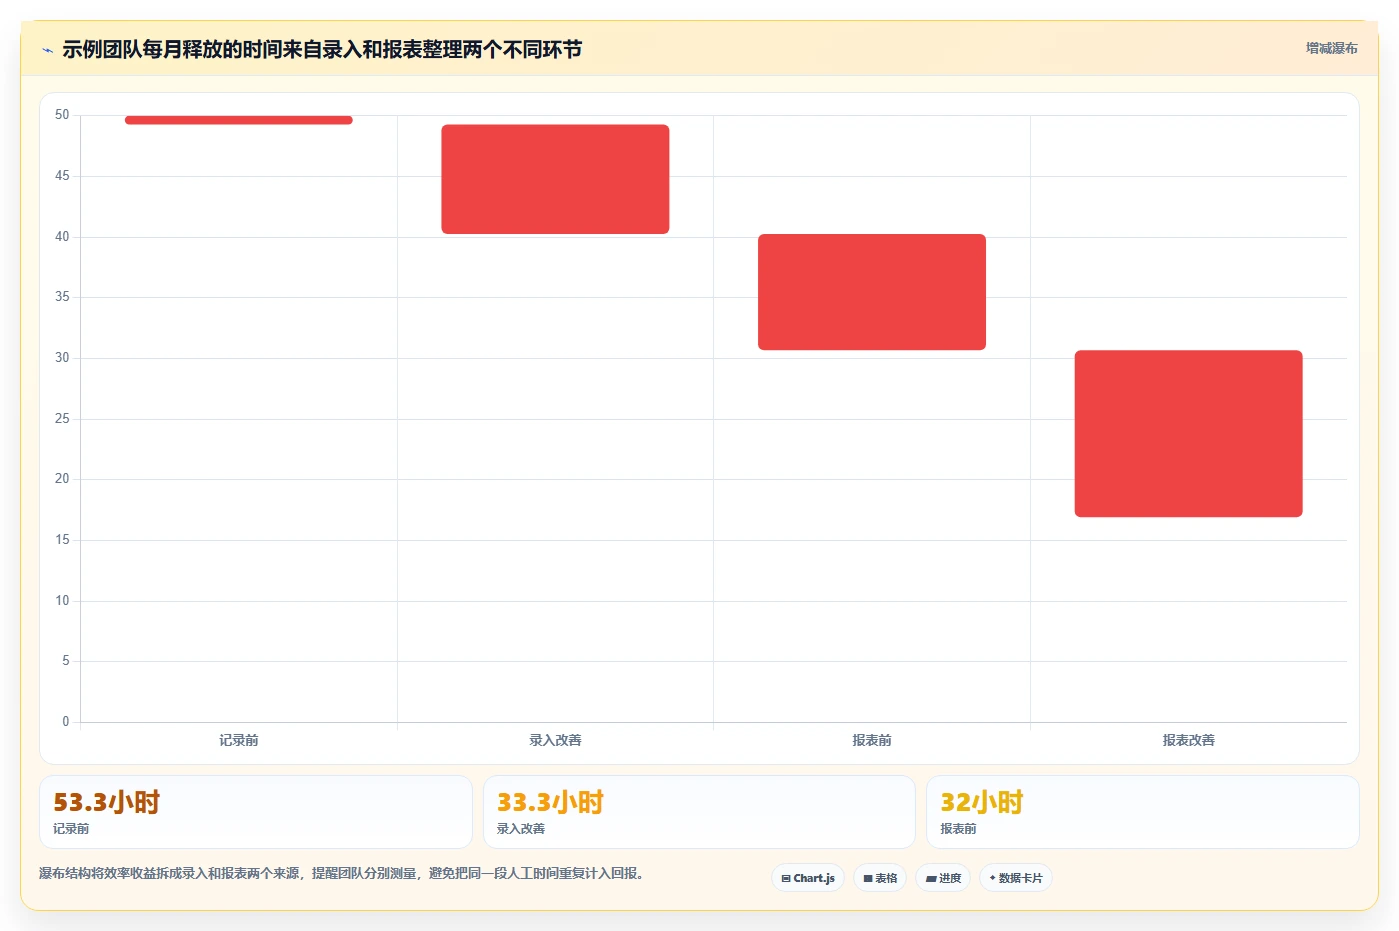Click the 32小时 stat card
Viewport: 1399px width, 931px height.
1142,812
